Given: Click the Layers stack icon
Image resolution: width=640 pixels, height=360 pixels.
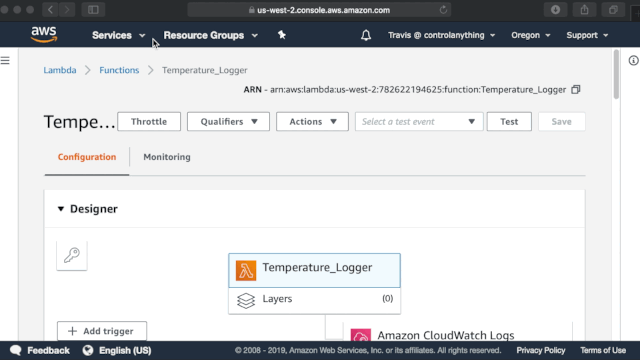Looking at the screenshot, I should pyautogui.click(x=246, y=301).
